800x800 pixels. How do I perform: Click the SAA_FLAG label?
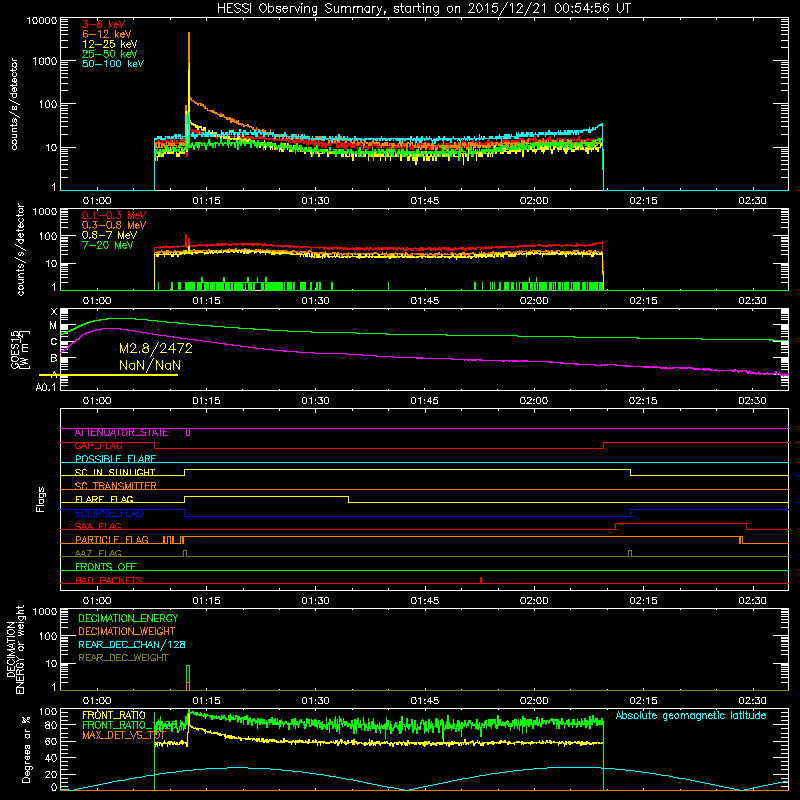click(x=98, y=527)
